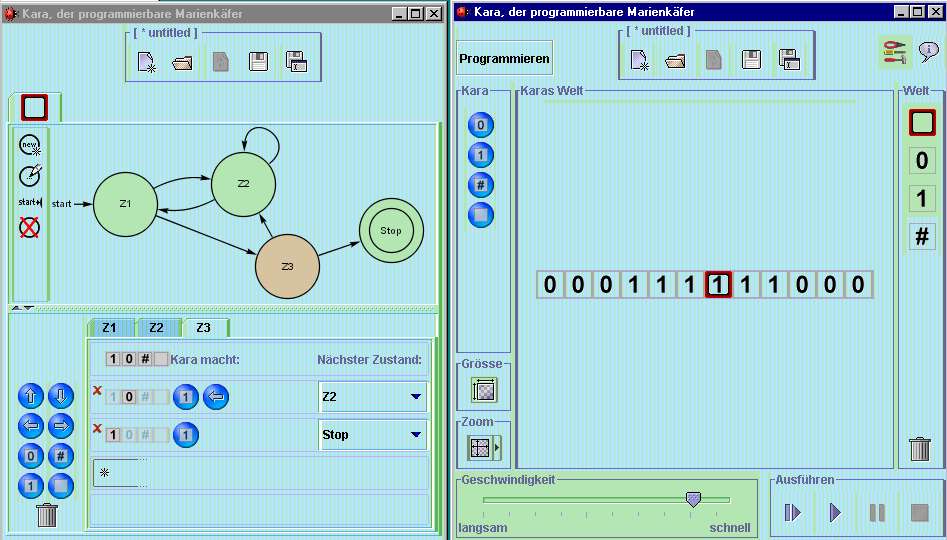
Task: Switch to the Z2 state tab
Action: tap(156, 328)
